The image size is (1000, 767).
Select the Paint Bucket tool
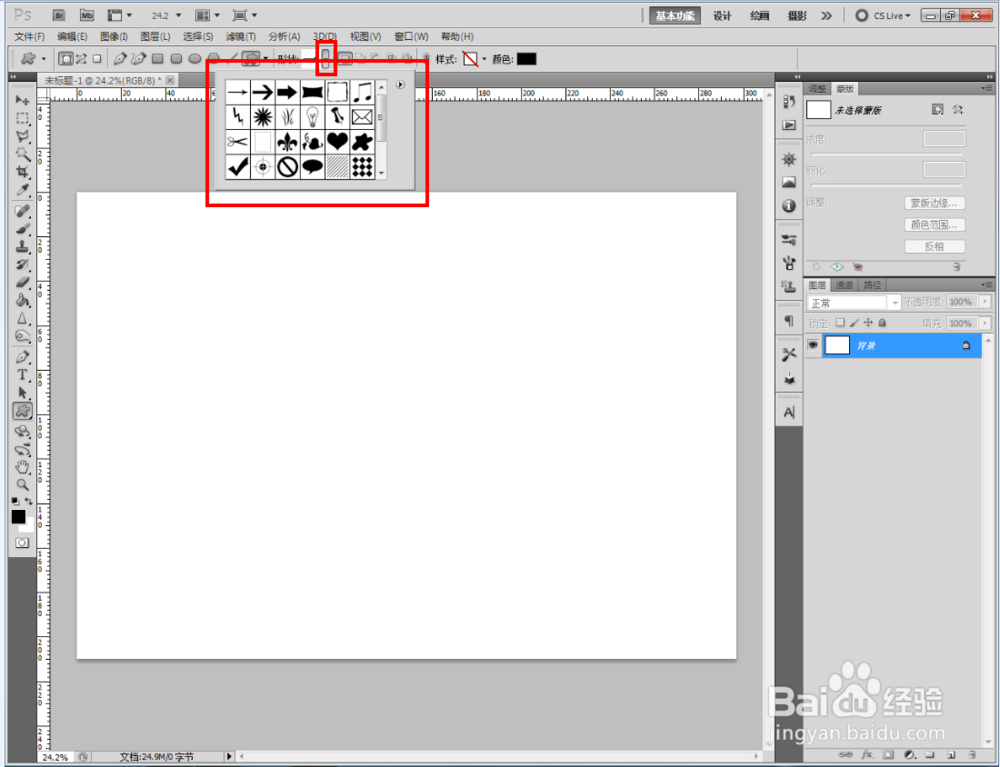22,300
